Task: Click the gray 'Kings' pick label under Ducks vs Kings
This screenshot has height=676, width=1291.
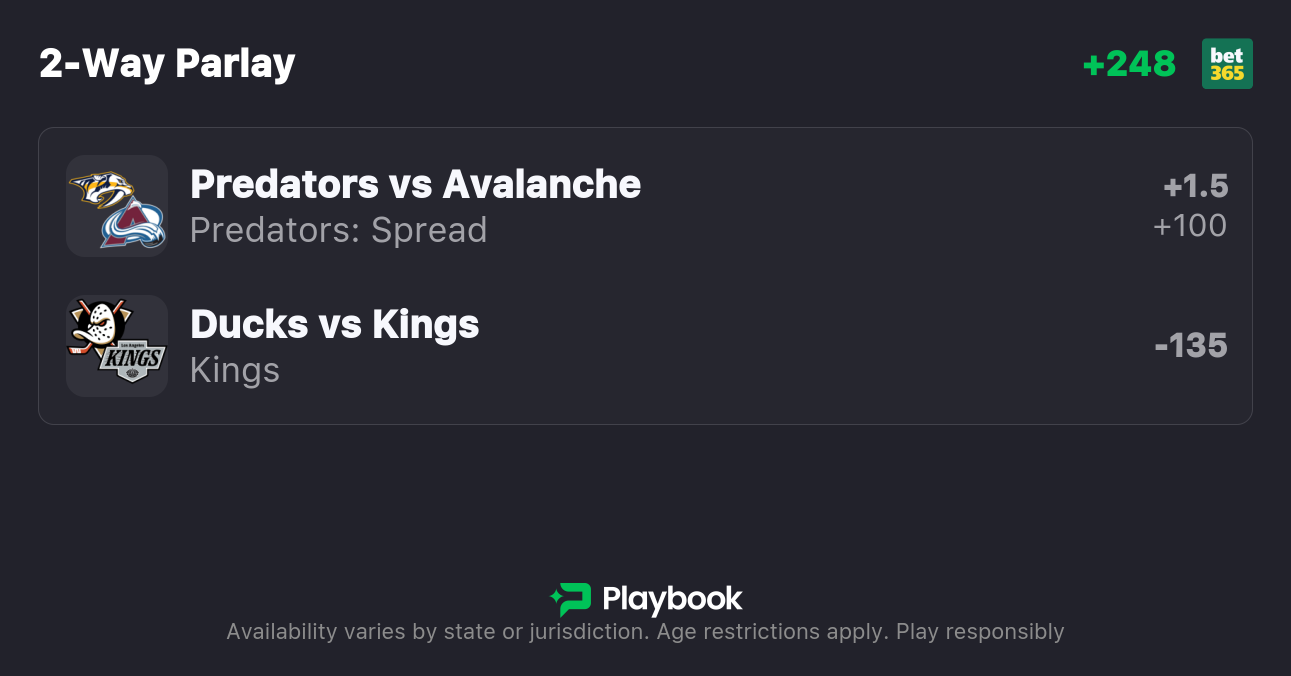Action: tap(235, 370)
